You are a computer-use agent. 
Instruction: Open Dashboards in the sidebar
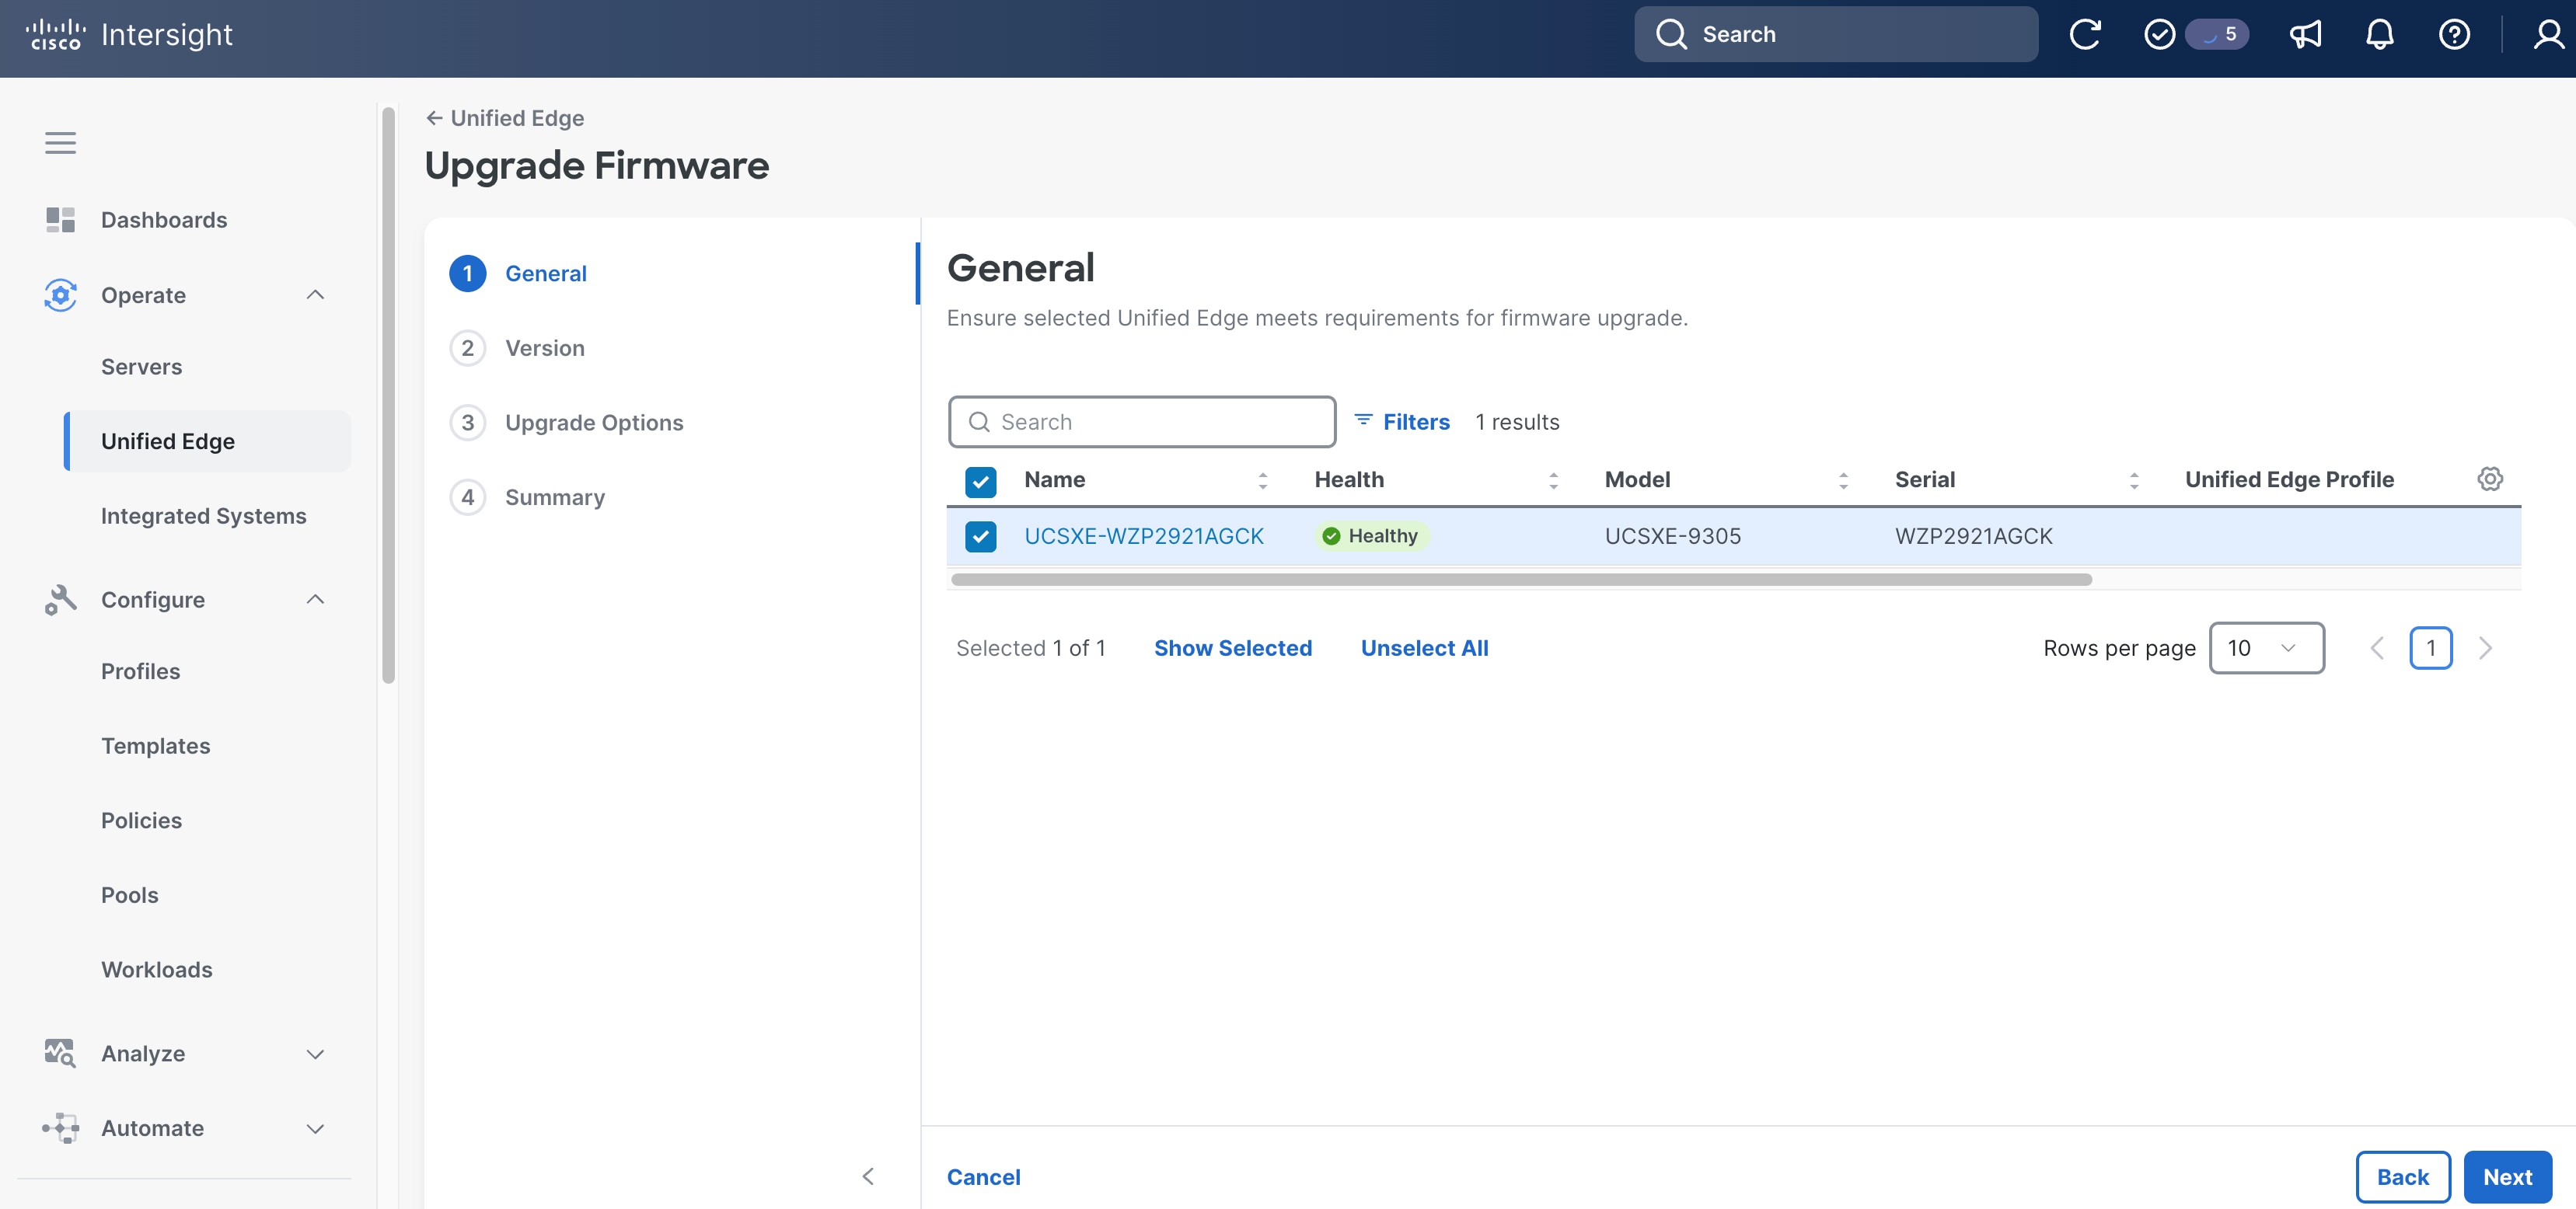pyautogui.click(x=164, y=220)
